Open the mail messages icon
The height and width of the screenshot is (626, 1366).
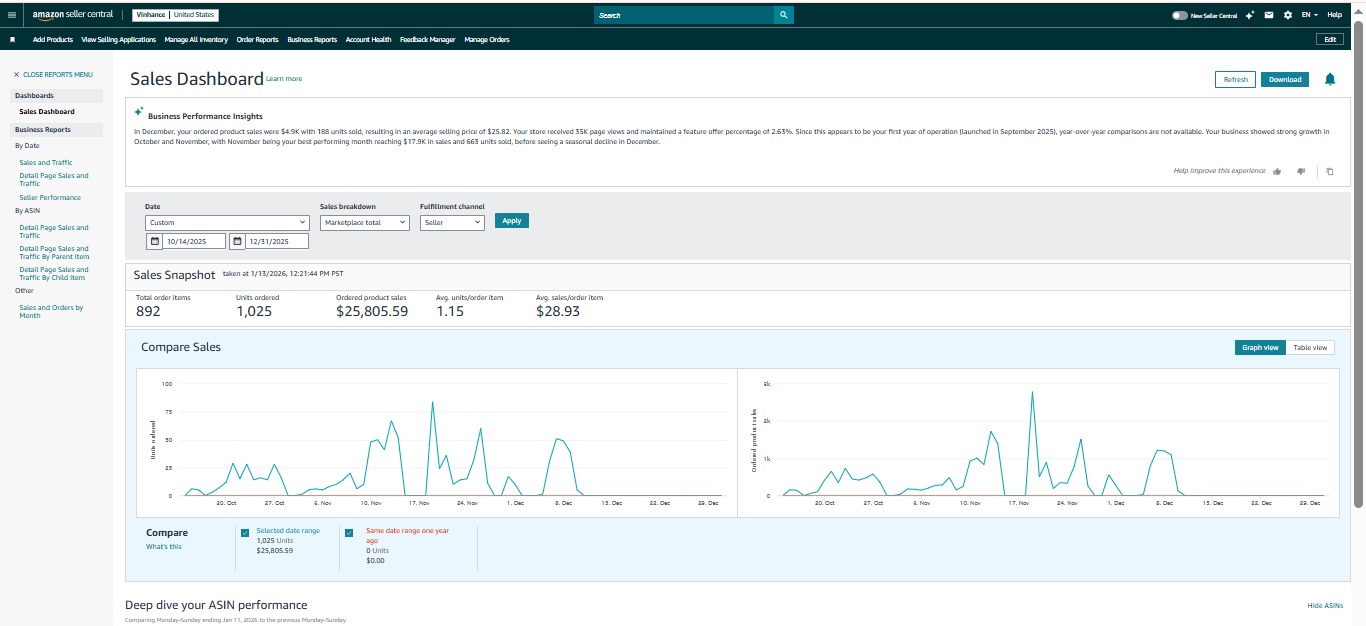pos(1269,15)
